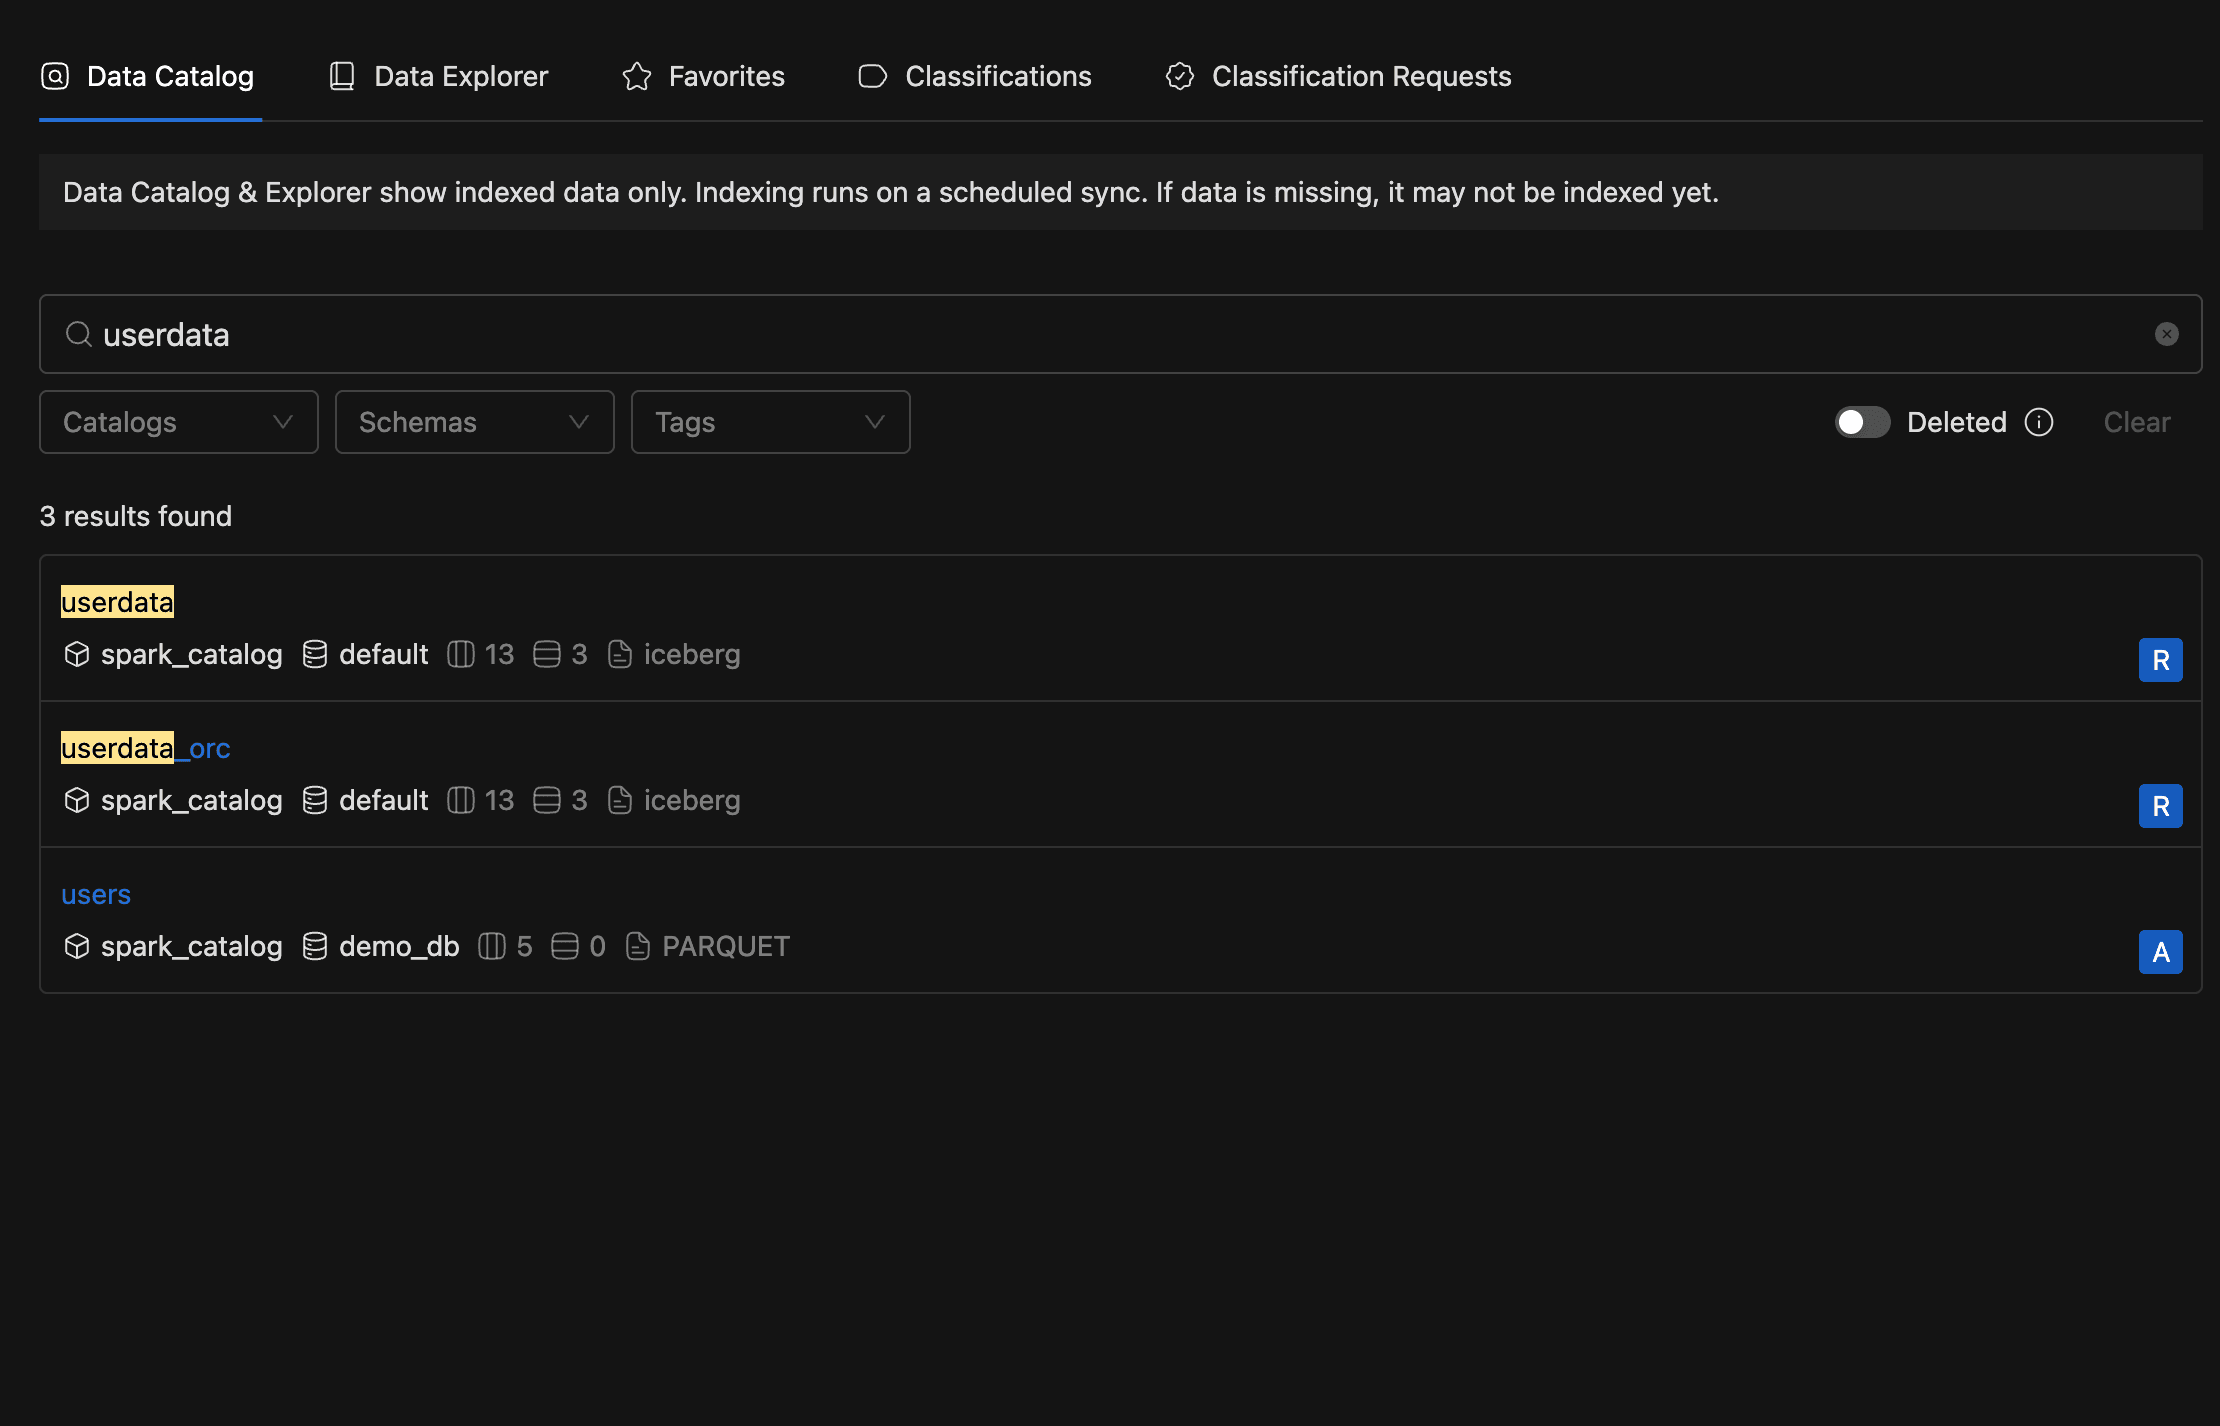Image resolution: width=2220 pixels, height=1426 pixels.
Task: Click the catalog cube icon beside spark_catalog on userdata
Action: click(x=76, y=654)
